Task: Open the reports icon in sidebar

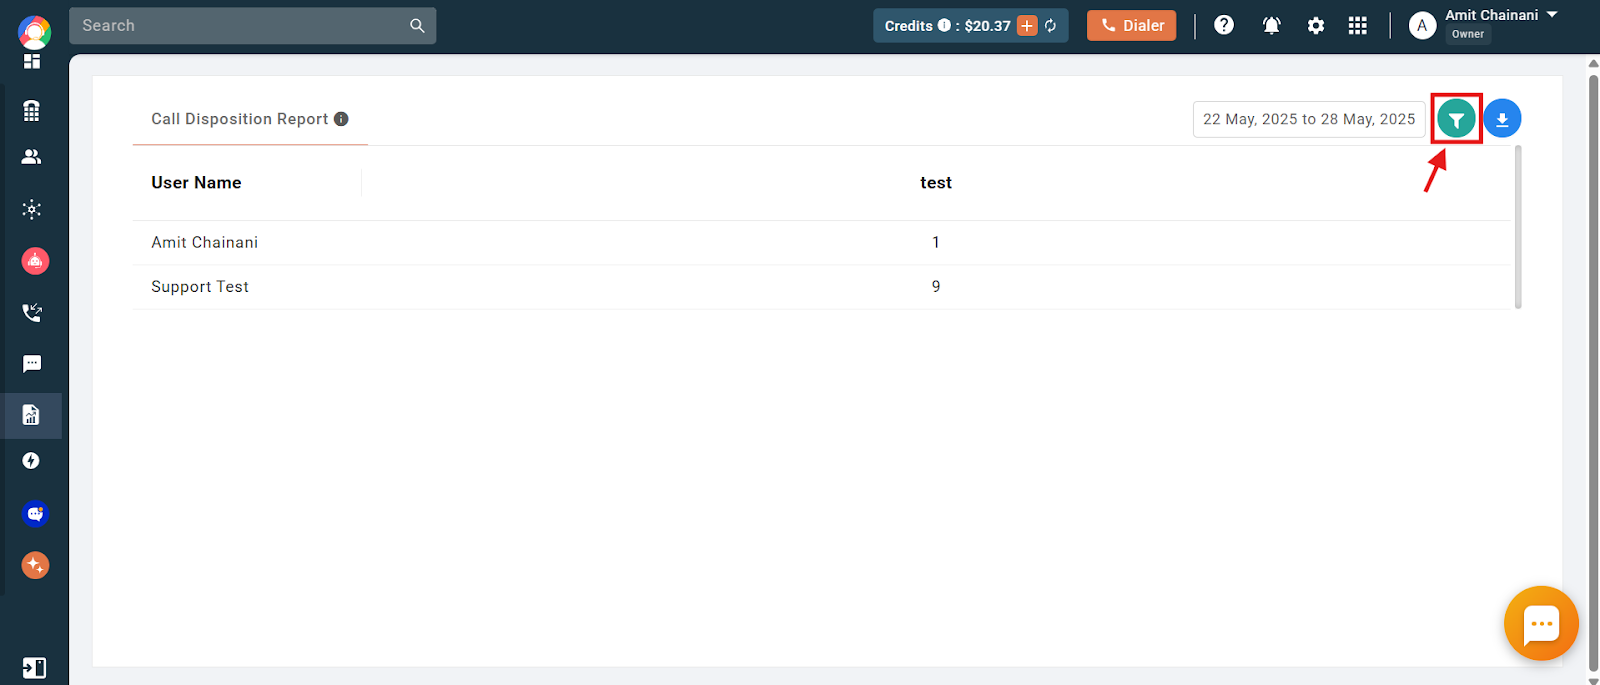Action: [x=31, y=415]
